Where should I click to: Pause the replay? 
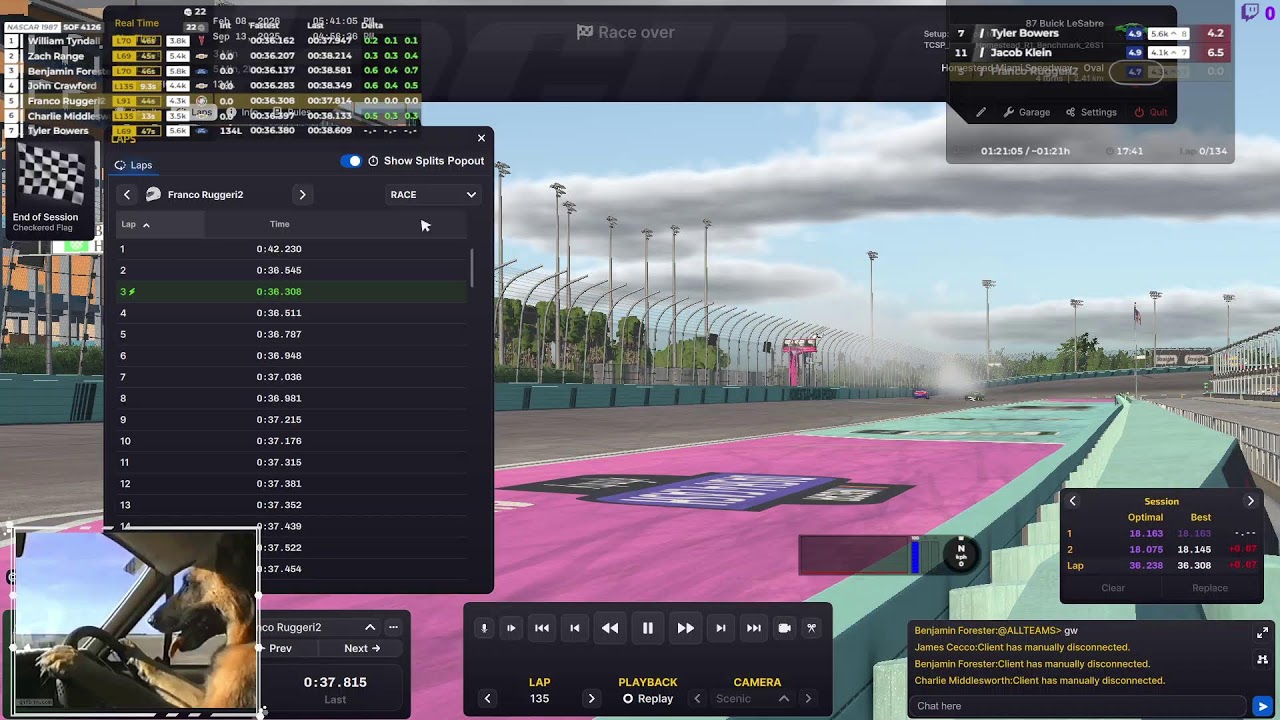(648, 628)
